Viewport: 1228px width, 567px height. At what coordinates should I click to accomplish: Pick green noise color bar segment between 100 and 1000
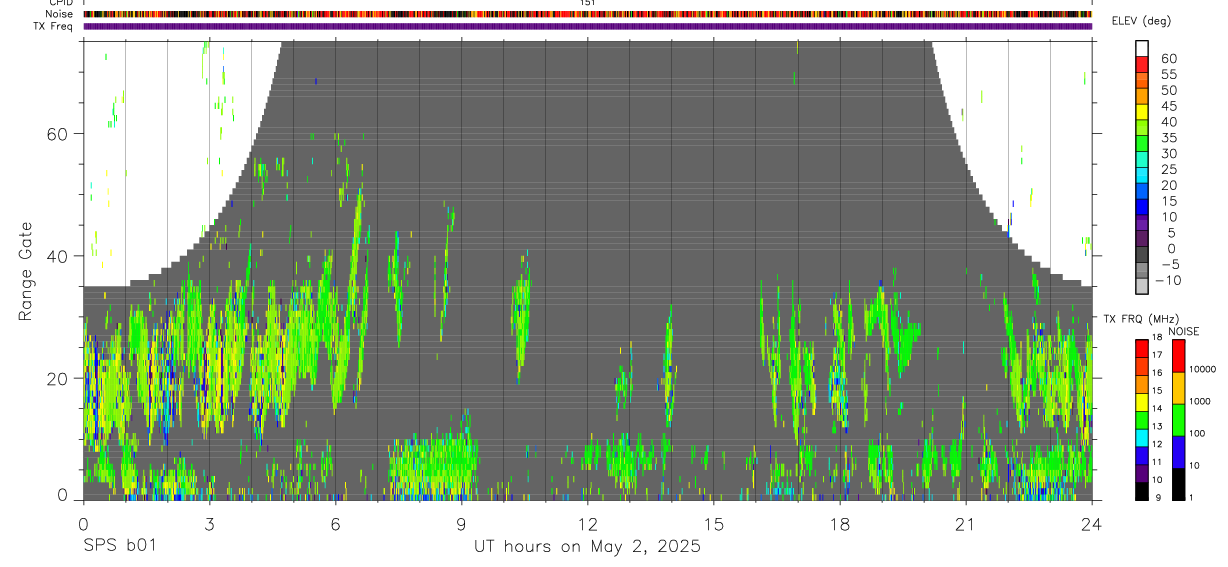click(1178, 420)
